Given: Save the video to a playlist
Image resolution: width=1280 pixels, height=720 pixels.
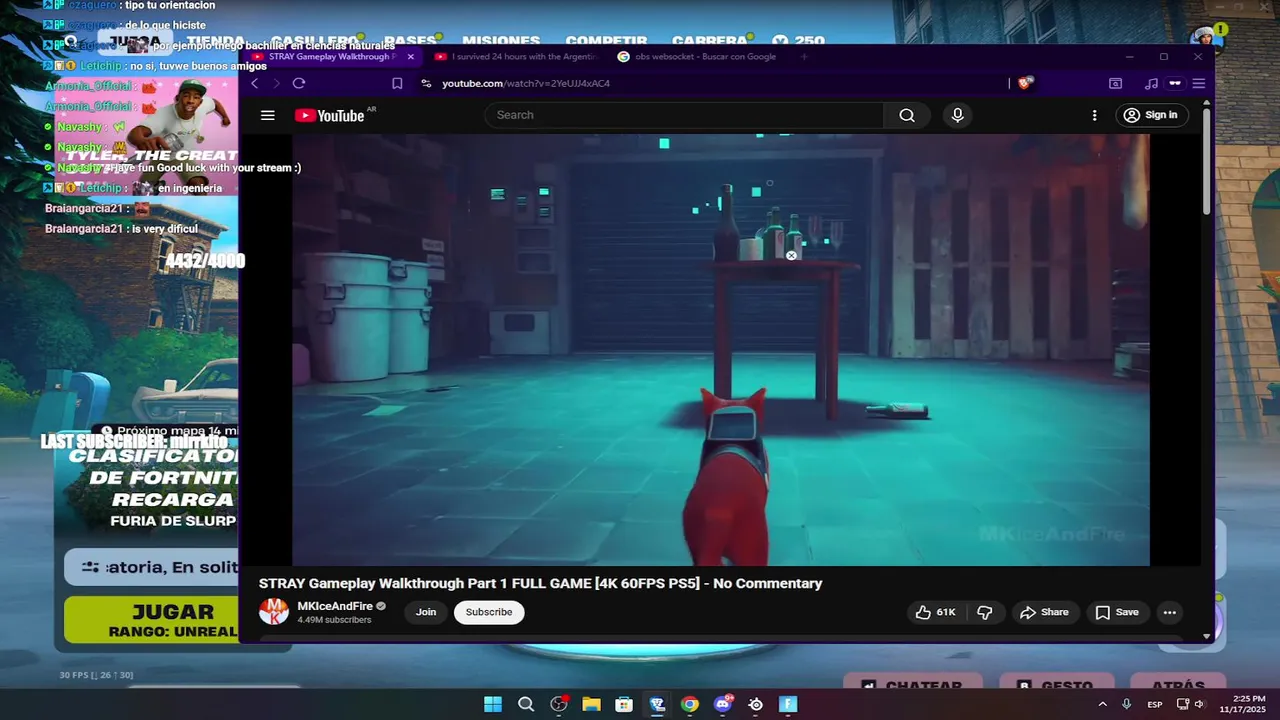Looking at the screenshot, I should pos(1117,612).
